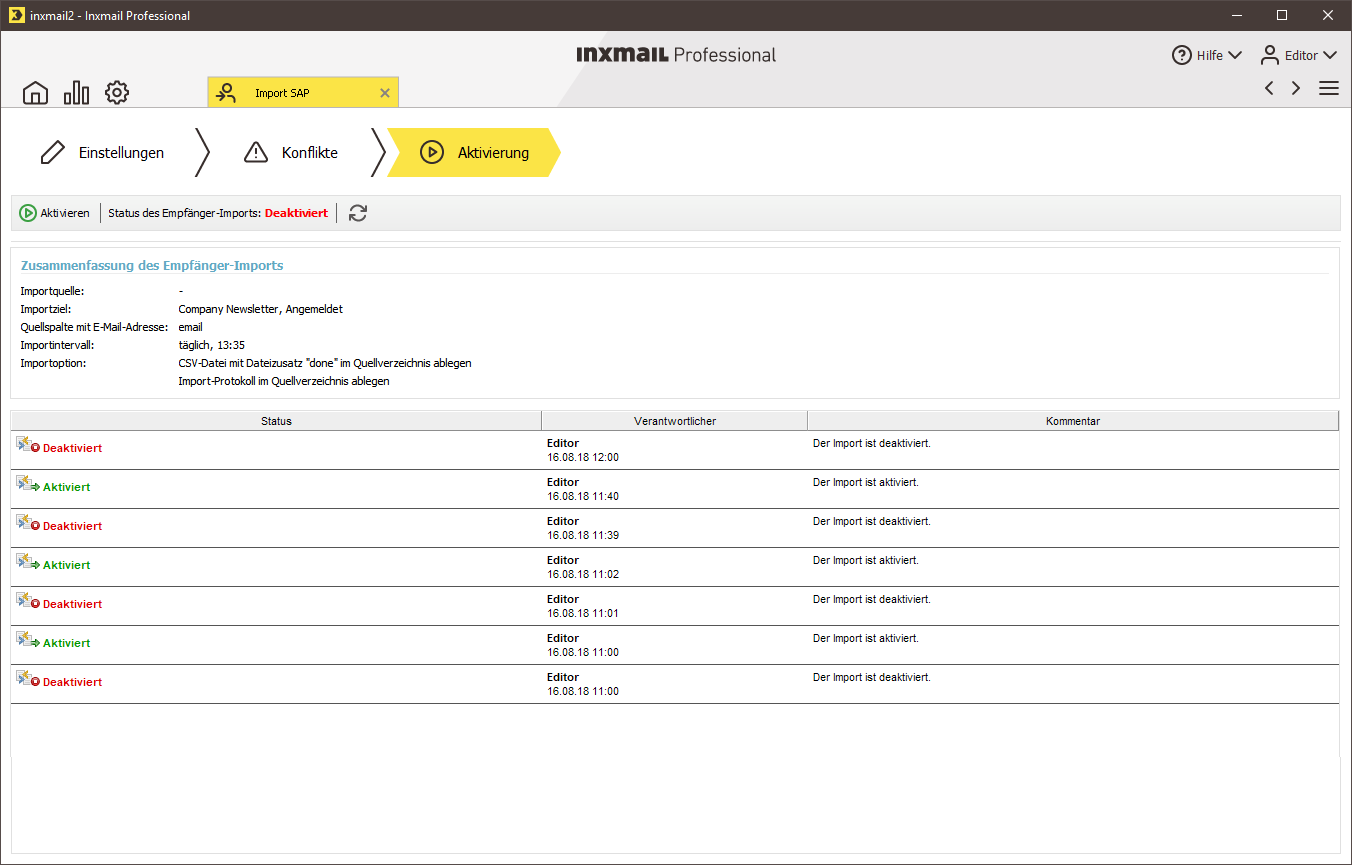1352x865 pixels.
Task: Switch to the Import SAP tab
Action: coord(303,93)
